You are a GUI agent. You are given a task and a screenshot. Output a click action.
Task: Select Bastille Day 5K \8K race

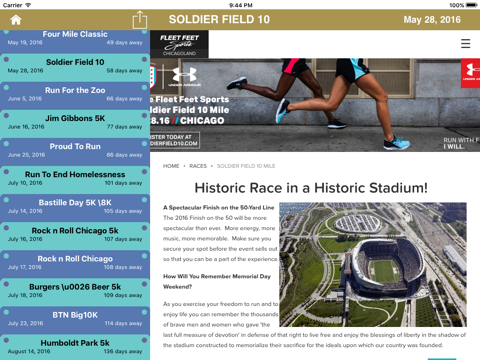point(75,208)
